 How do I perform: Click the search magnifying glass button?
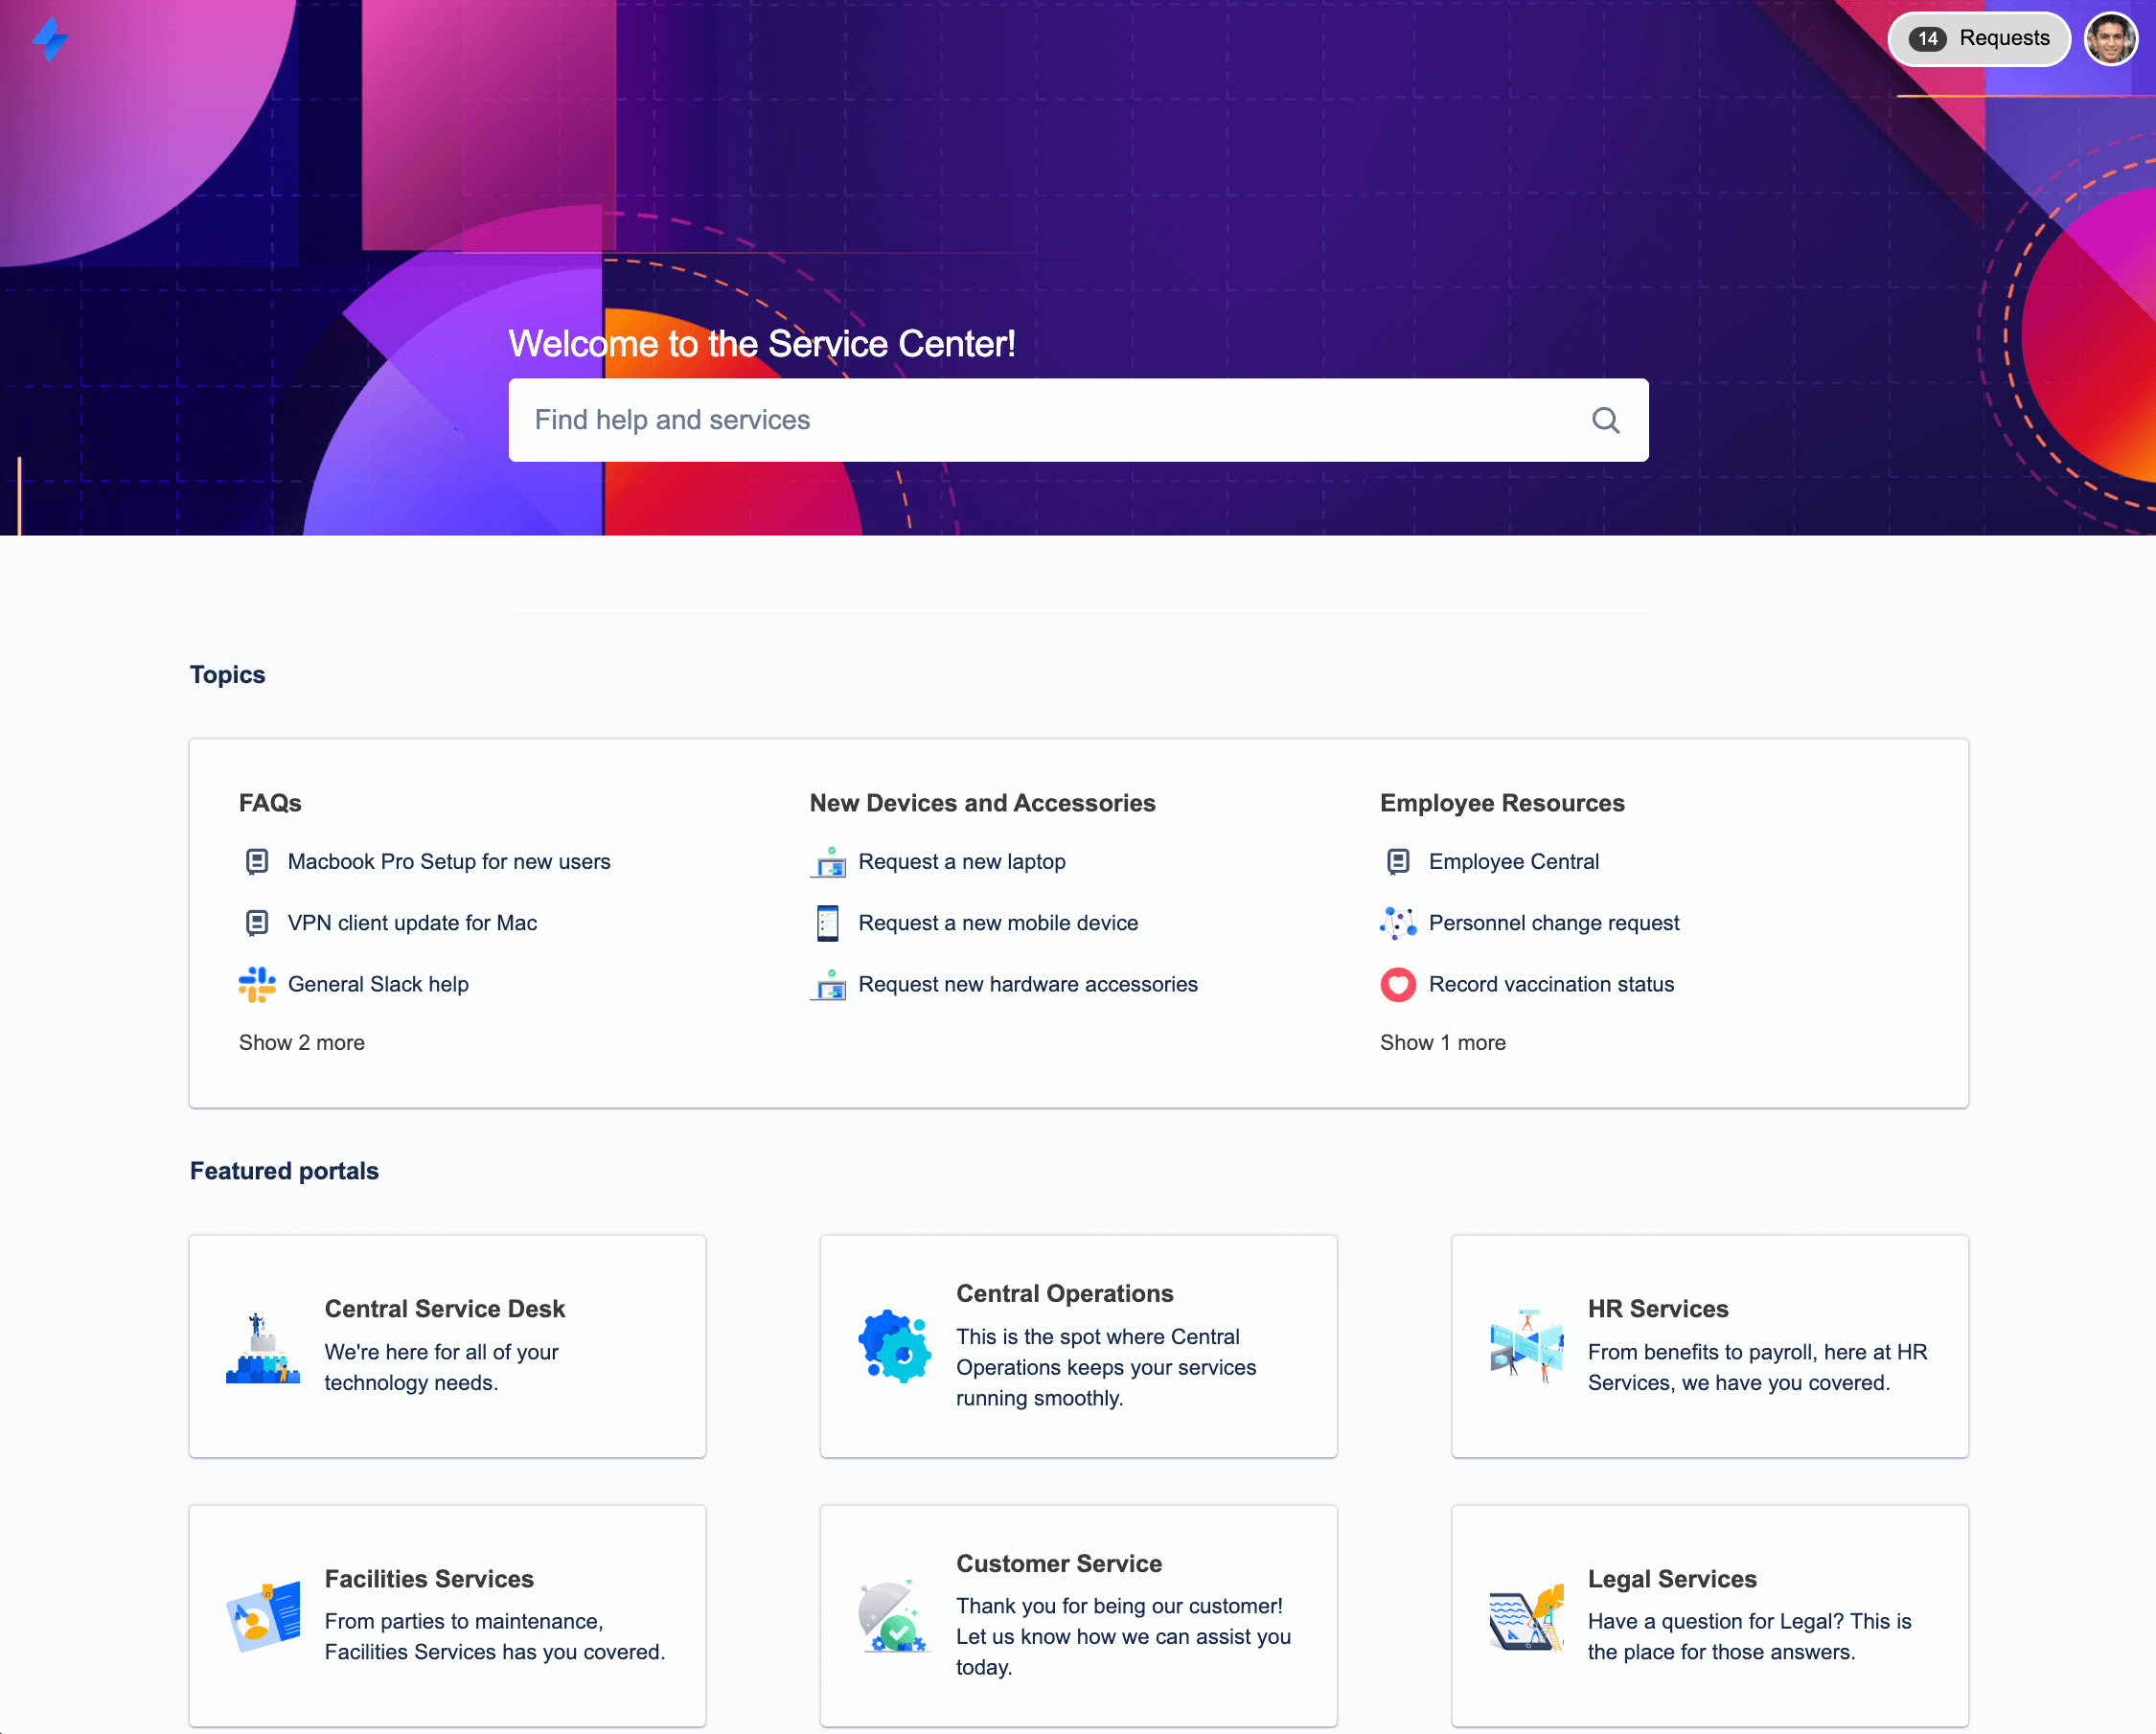pyautogui.click(x=1605, y=420)
